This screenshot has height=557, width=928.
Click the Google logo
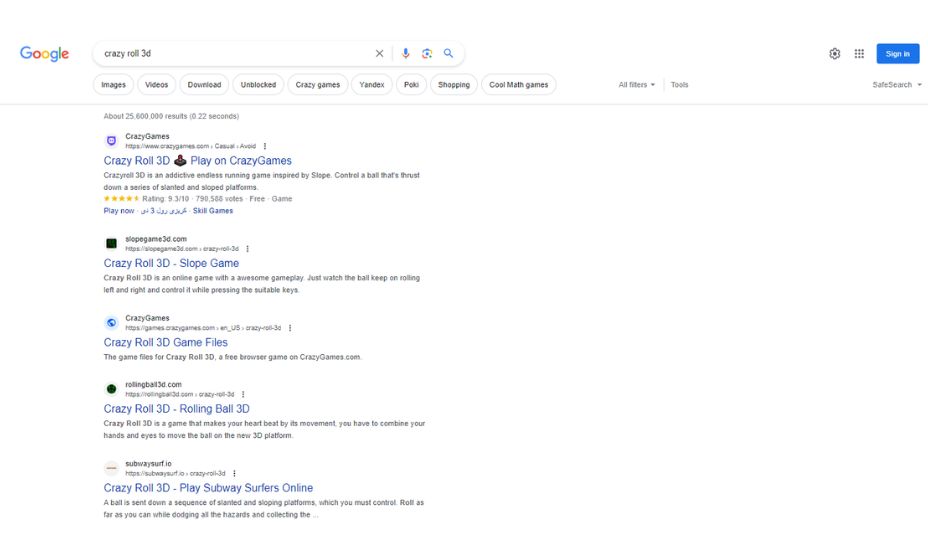click(x=44, y=54)
